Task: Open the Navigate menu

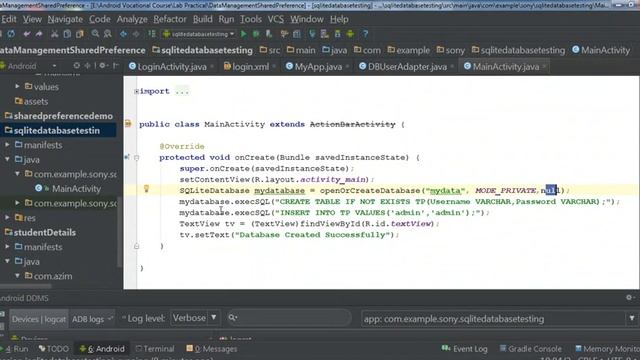Action: [65, 19]
